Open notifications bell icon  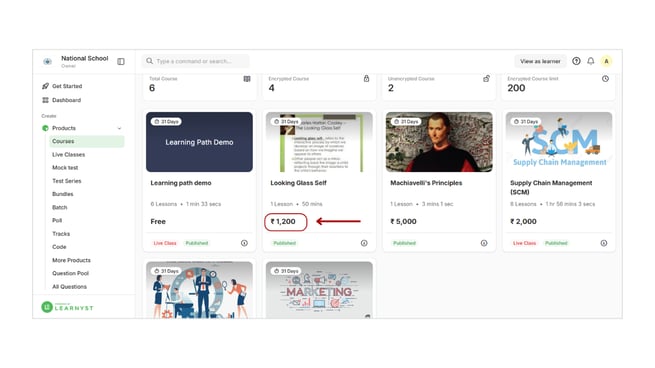pos(591,61)
